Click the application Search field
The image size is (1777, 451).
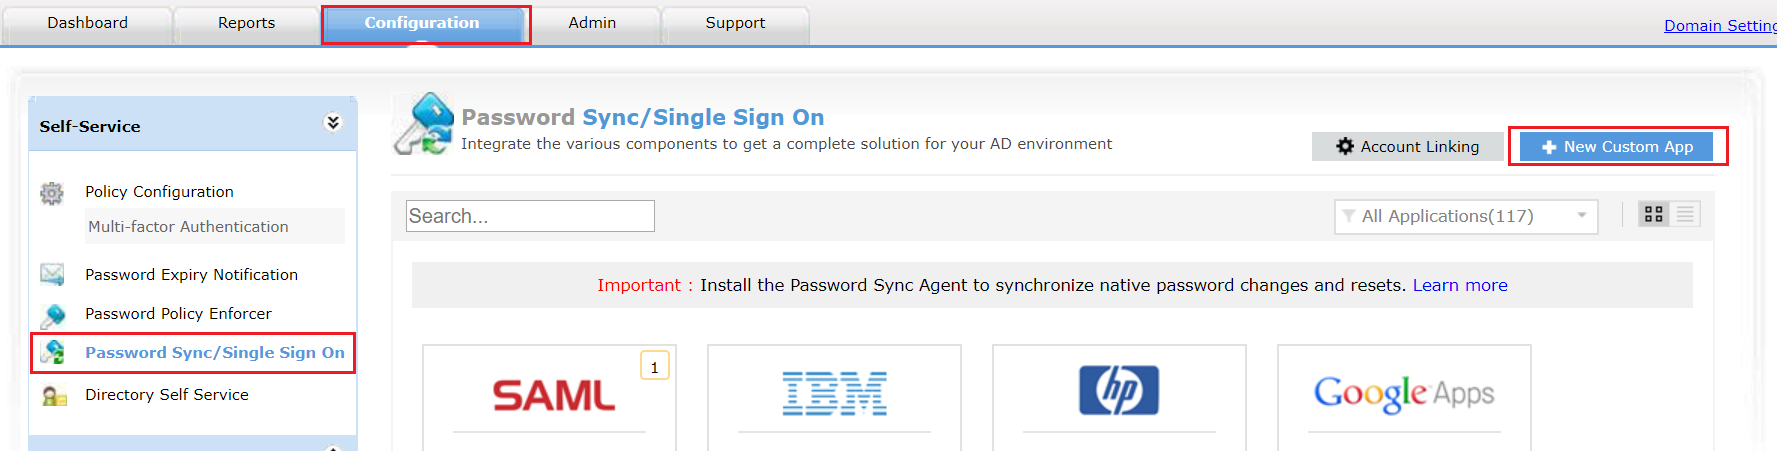[530, 216]
